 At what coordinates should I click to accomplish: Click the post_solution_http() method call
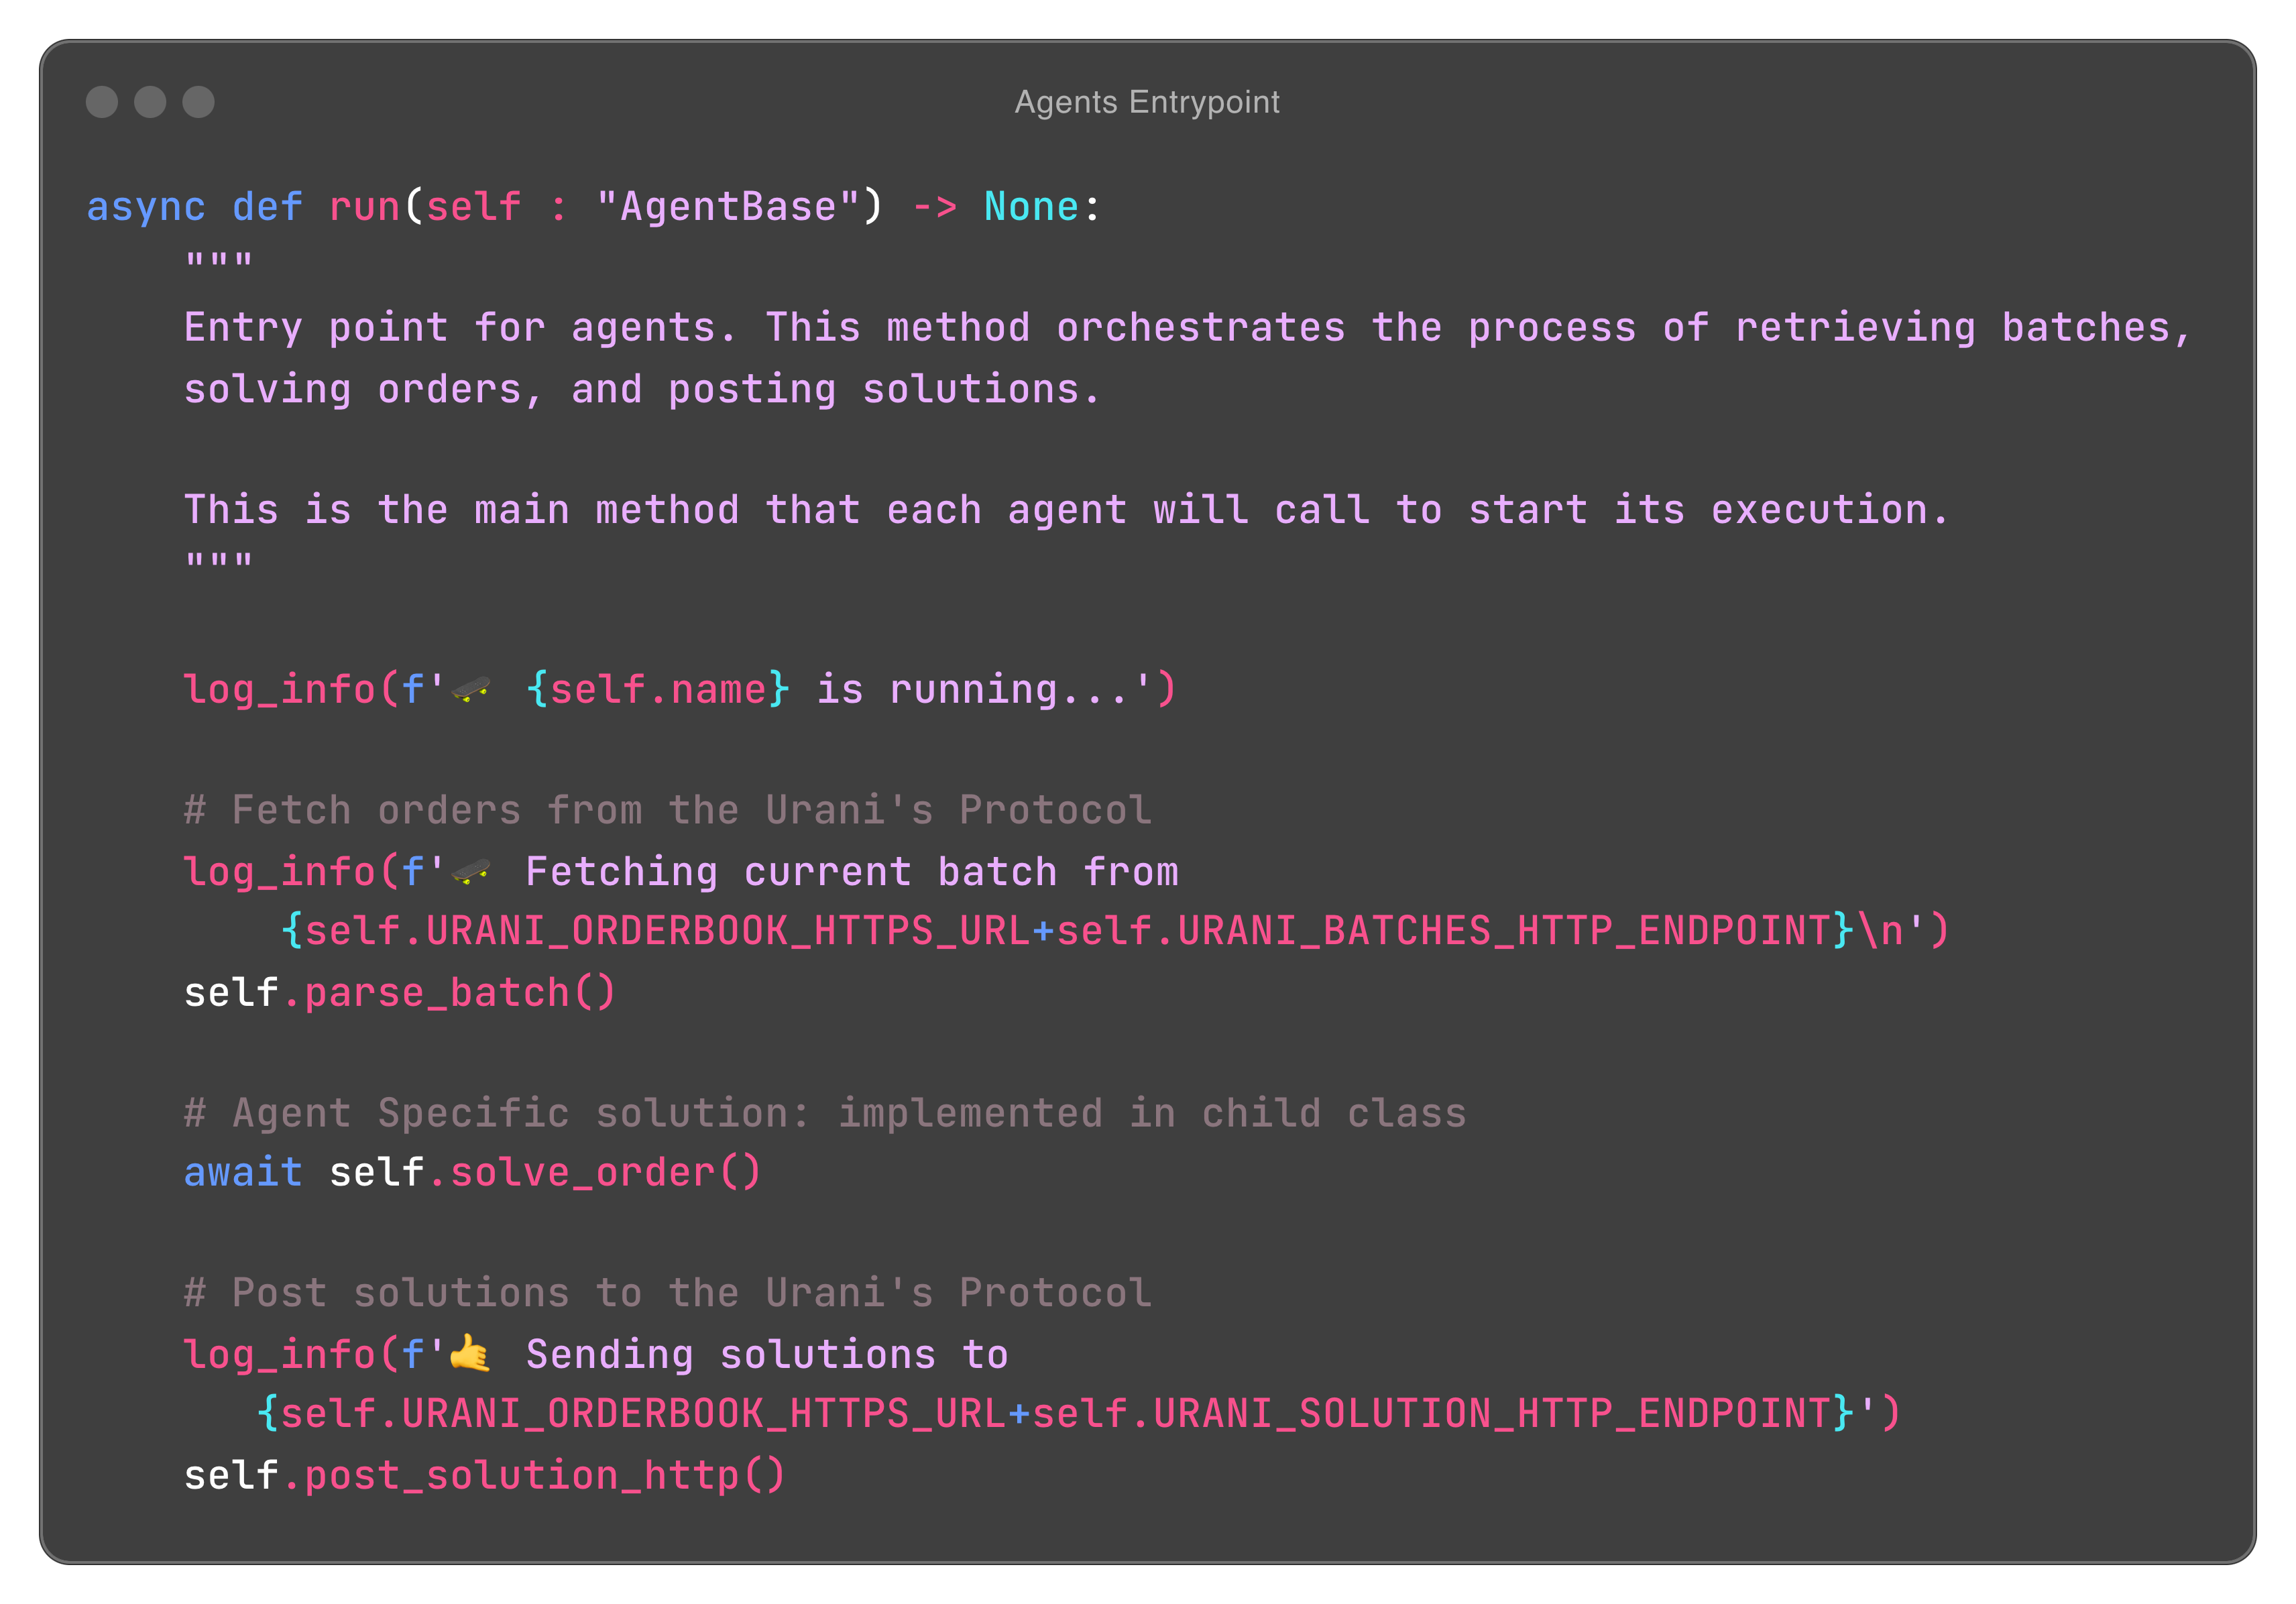pos(544,1475)
